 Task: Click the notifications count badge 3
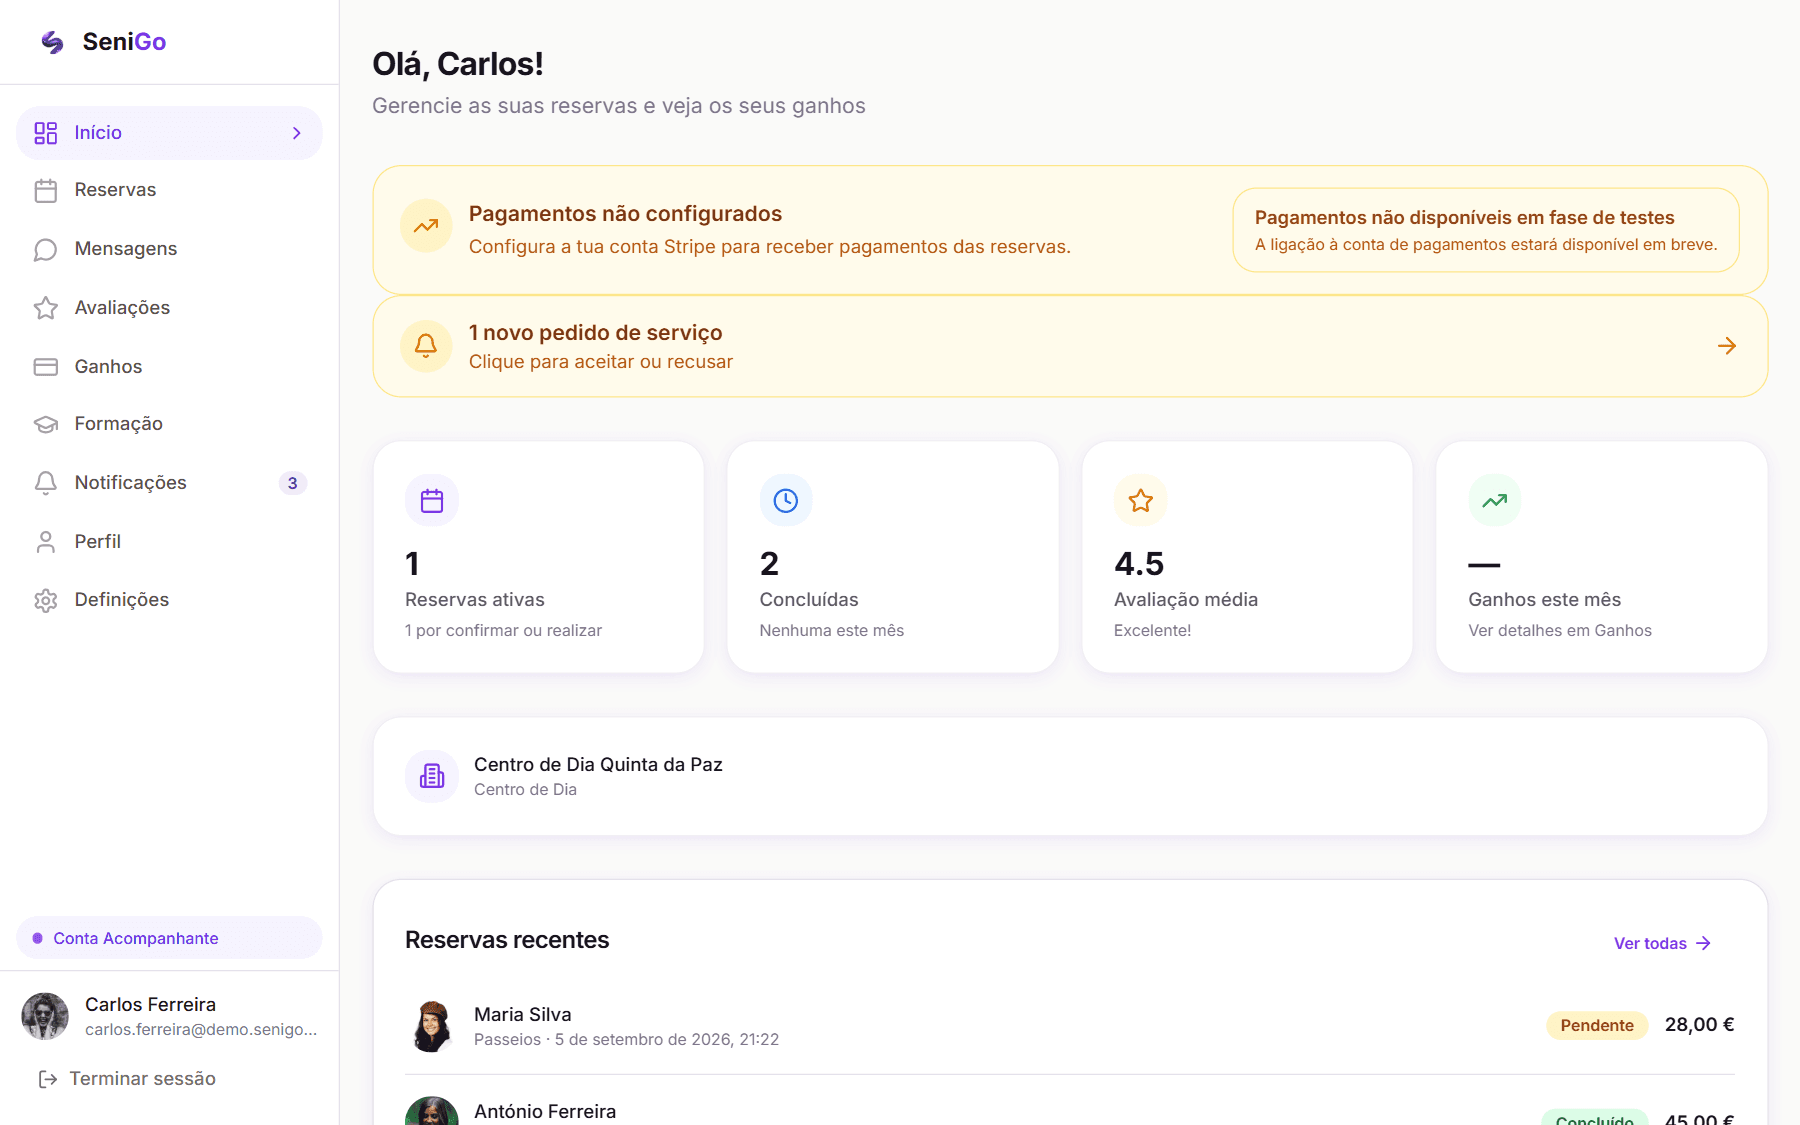293,483
